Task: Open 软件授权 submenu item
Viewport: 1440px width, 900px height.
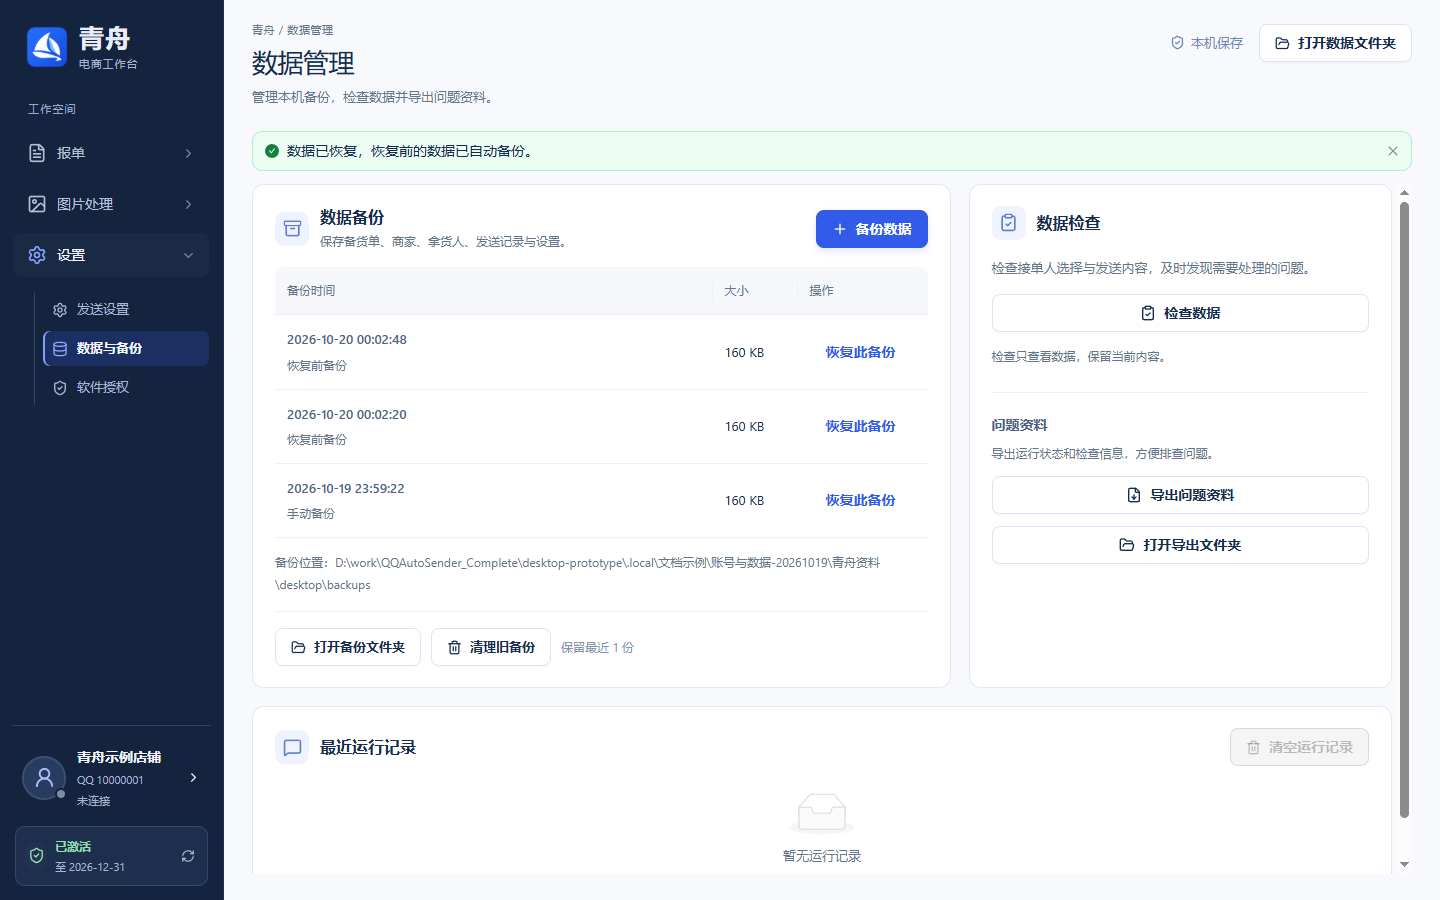Action: 125,388
